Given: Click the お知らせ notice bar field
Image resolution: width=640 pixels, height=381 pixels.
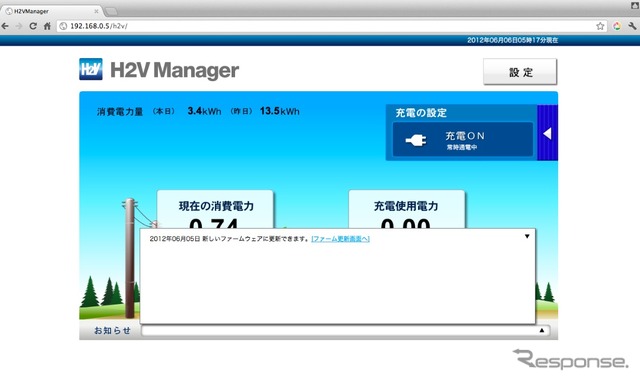Looking at the screenshot, I should [345, 330].
